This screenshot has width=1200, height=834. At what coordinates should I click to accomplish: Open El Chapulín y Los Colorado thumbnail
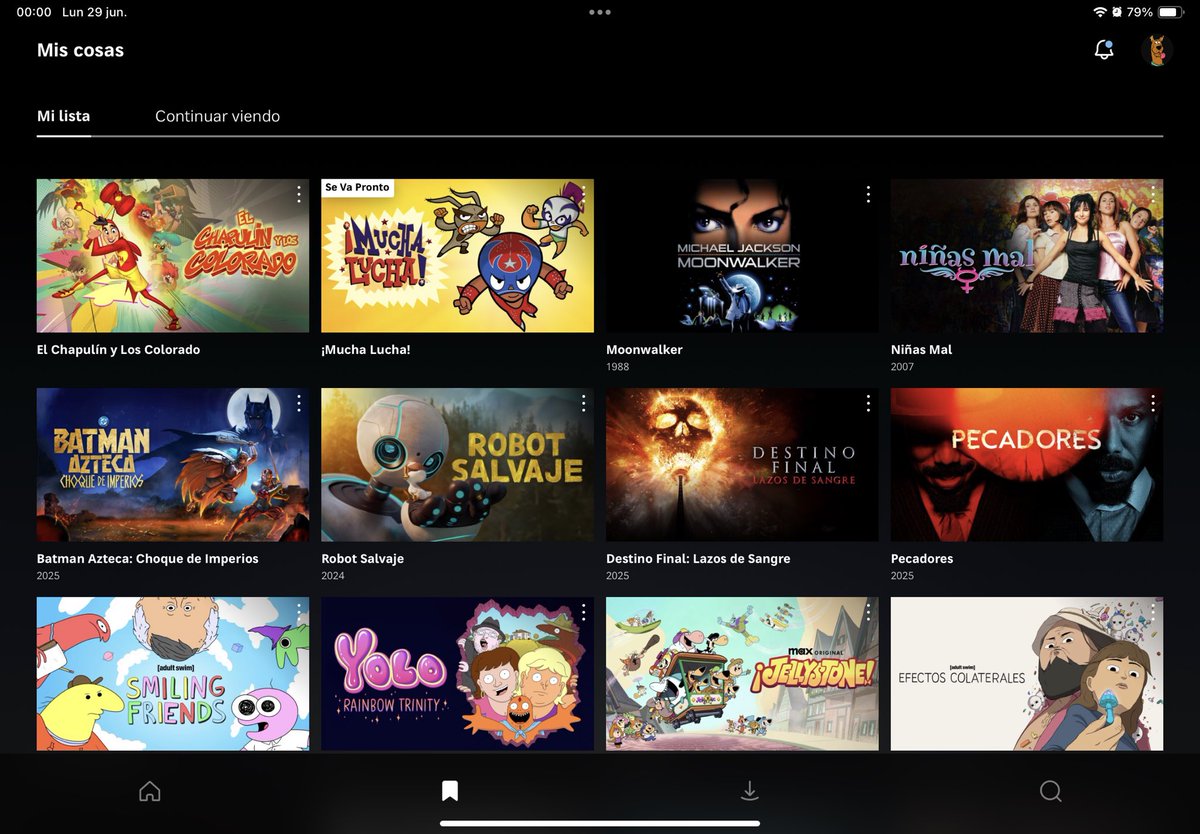coord(173,256)
